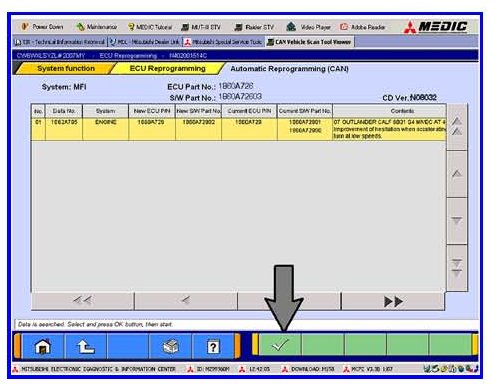Screen dimensions: 493x385
Task: Open Adobe Reader from toolbar
Action: pyautogui.click(x=363, y=27)
